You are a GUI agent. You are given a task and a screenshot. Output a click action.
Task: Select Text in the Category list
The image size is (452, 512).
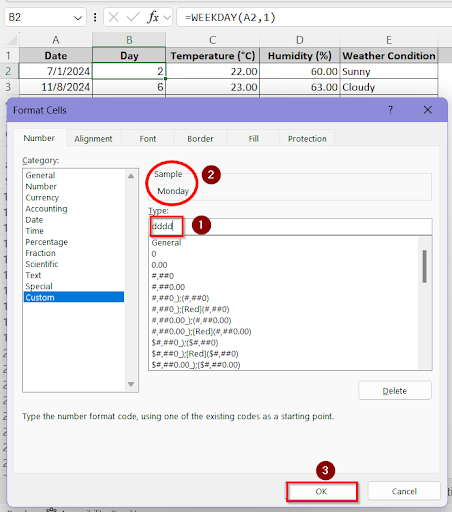33,275
